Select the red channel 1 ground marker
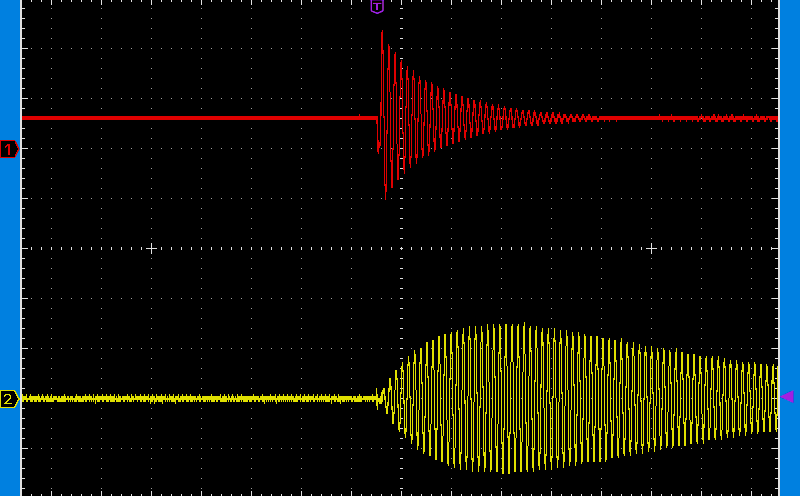800x496 pixels. [x=9, y=149]
